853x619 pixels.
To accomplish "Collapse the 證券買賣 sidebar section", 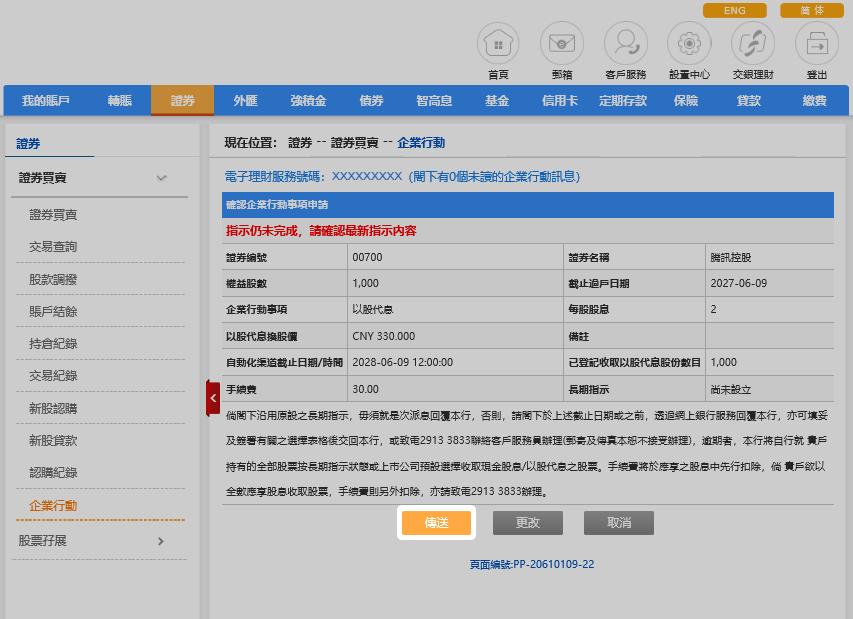I will 162,178.
